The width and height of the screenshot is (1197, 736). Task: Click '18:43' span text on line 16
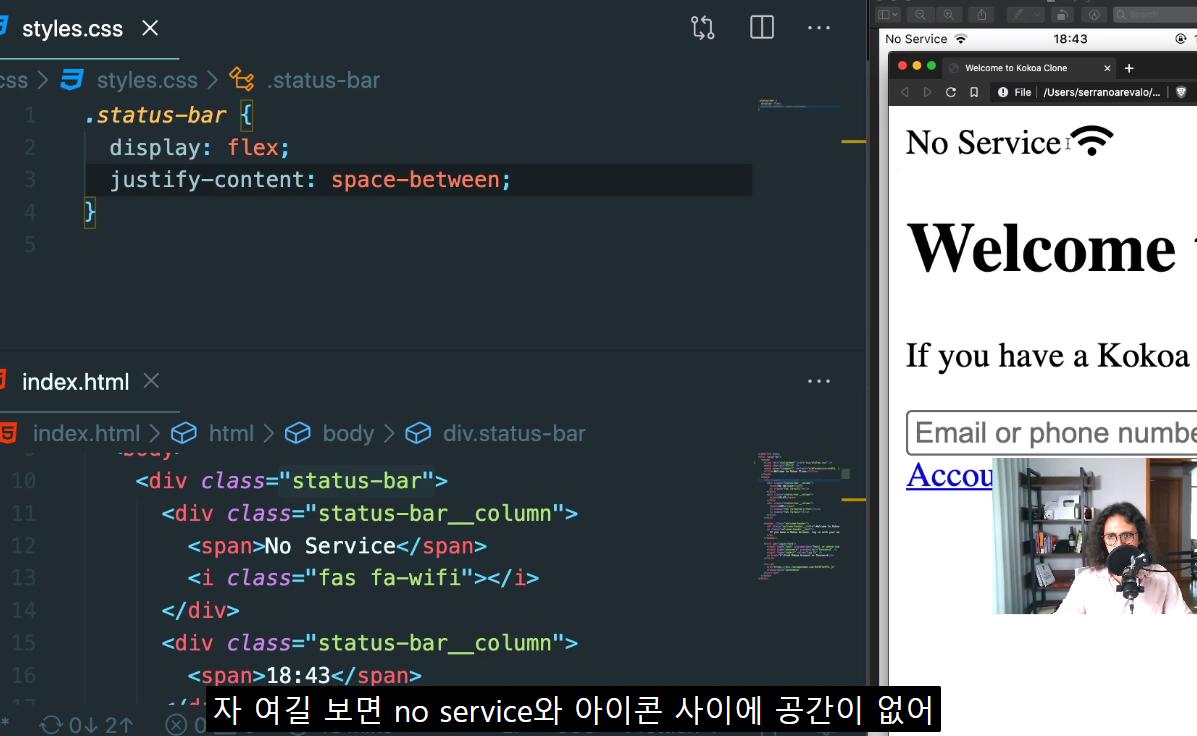[298, 676]
